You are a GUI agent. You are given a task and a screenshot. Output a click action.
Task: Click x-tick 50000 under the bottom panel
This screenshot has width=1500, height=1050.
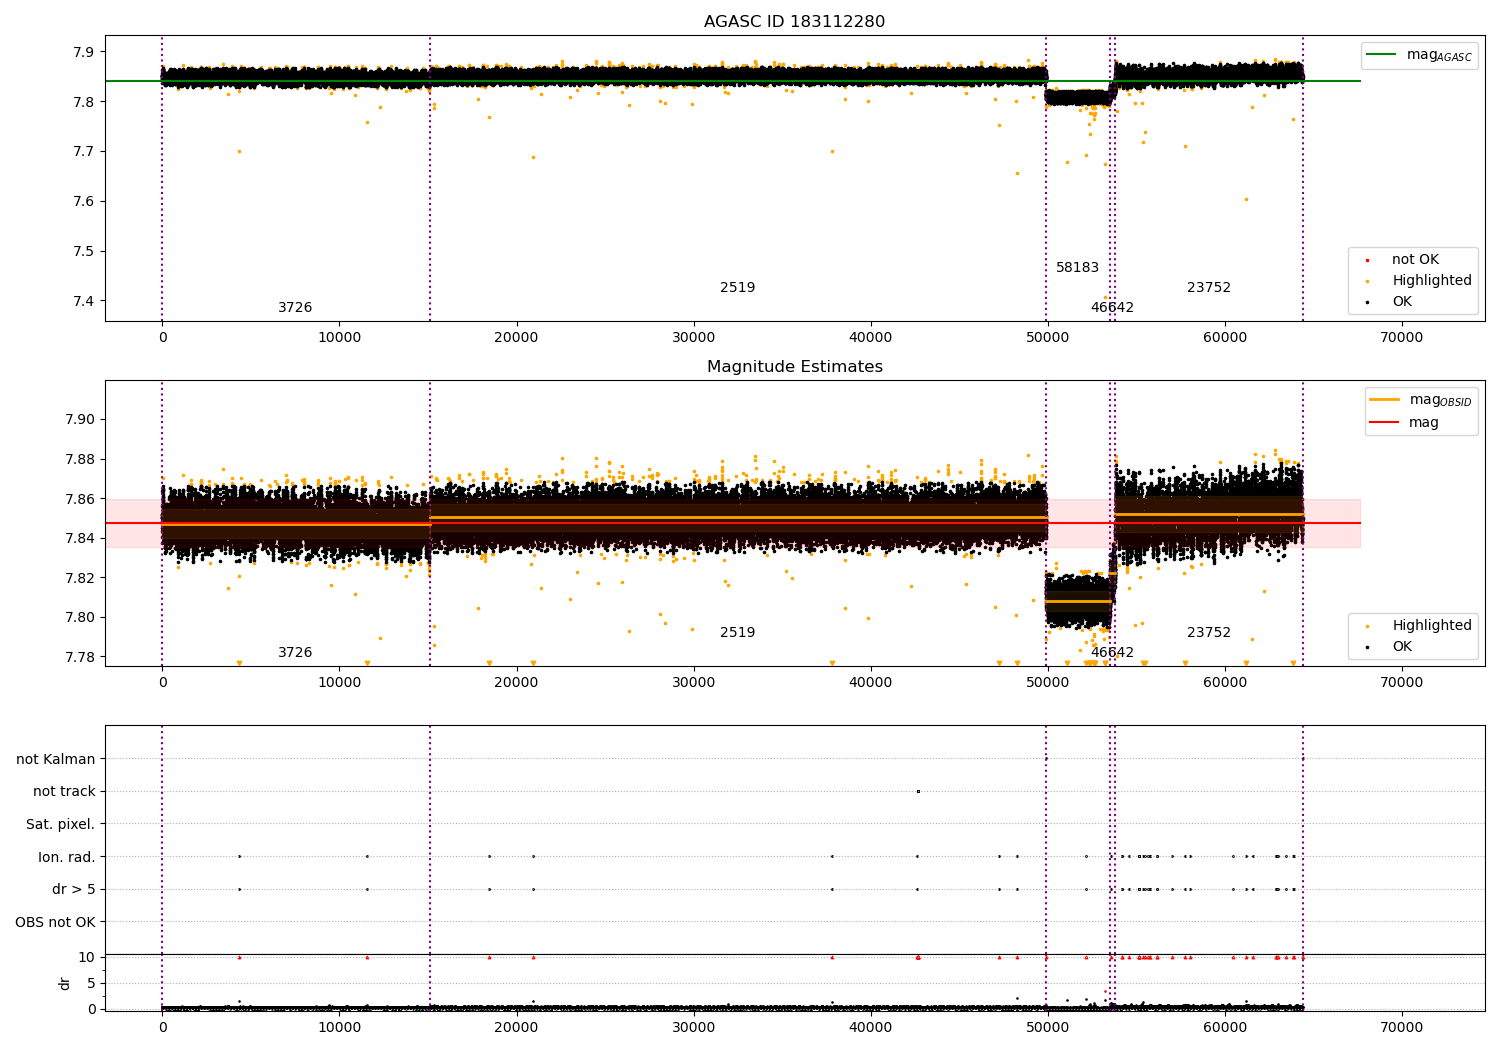[x=1048, y=1028]
